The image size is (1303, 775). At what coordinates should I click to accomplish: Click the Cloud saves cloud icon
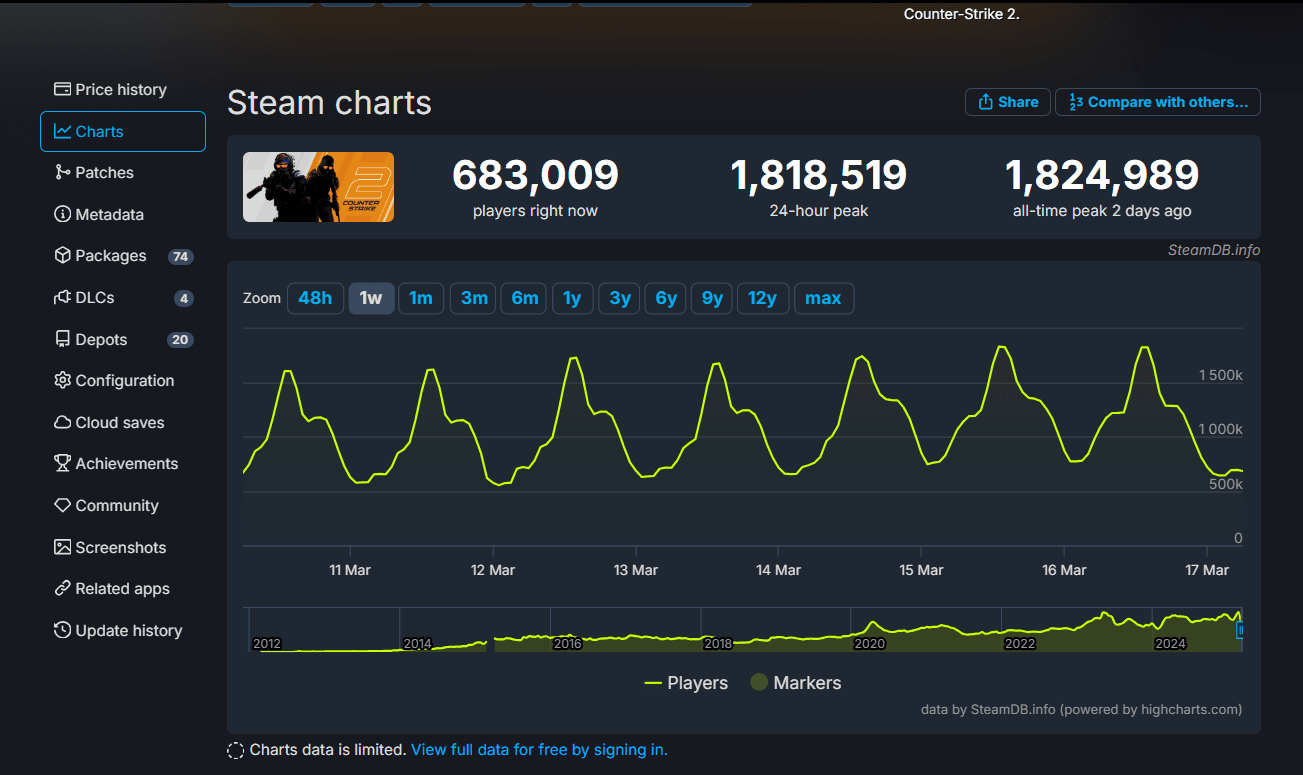point(62,422)
